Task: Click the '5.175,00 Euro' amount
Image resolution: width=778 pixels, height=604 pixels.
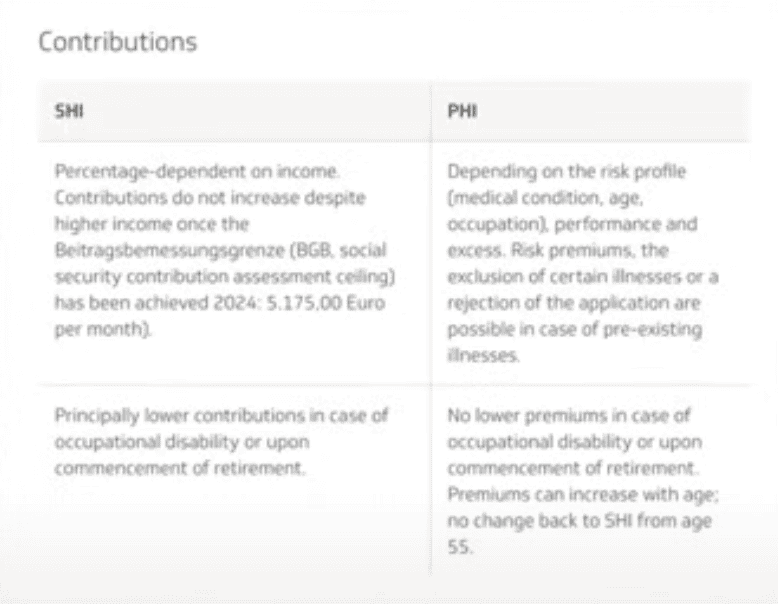Action: pos(325,303)
